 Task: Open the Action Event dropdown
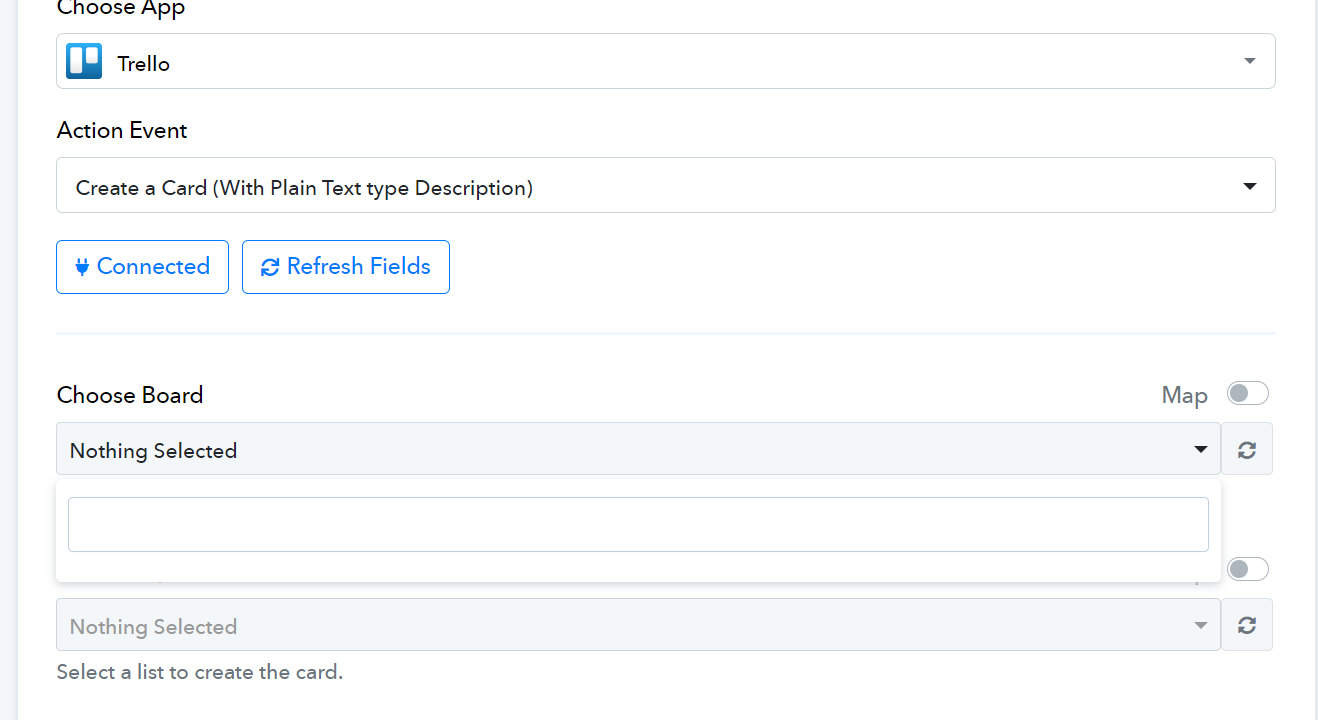click(x=666, y=185)
